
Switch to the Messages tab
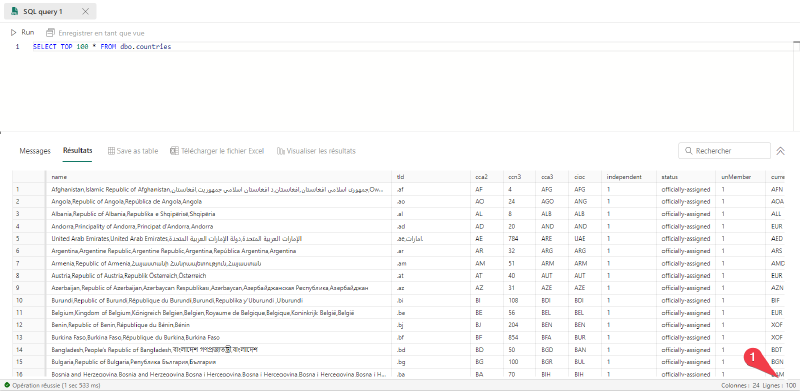(35, 151)
